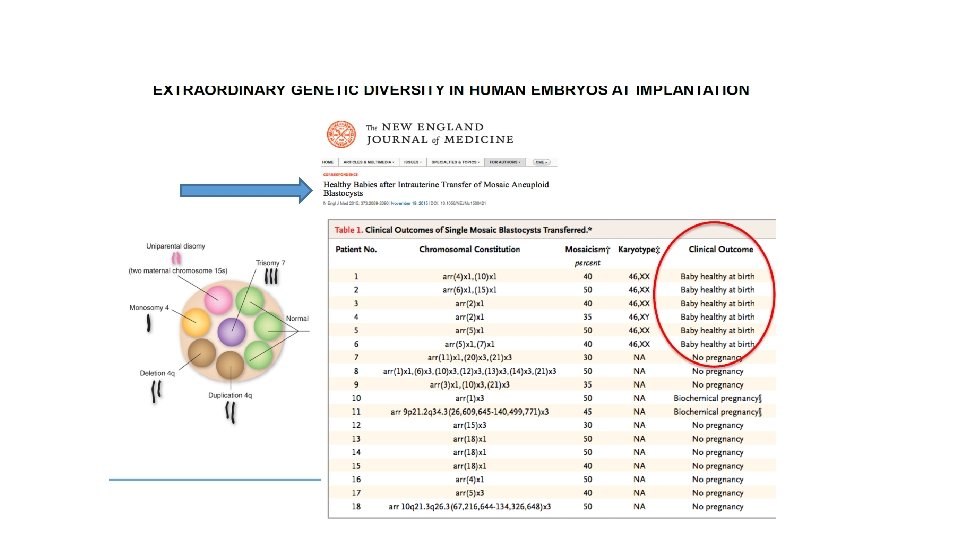The height and width of the screenshot is (540, 960).
Task: Click the pink cell in the embryo diagram
Action: [x=218, y=300]
